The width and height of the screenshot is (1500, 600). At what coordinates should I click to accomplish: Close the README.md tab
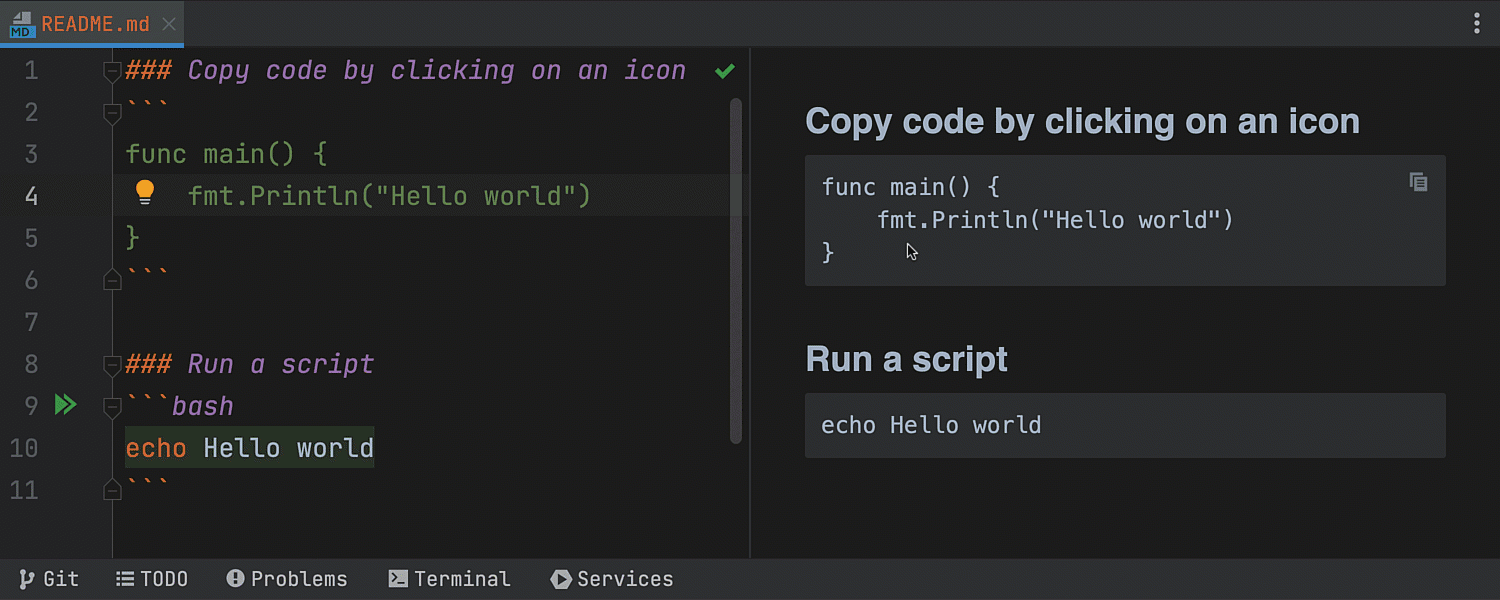(169, 24)
